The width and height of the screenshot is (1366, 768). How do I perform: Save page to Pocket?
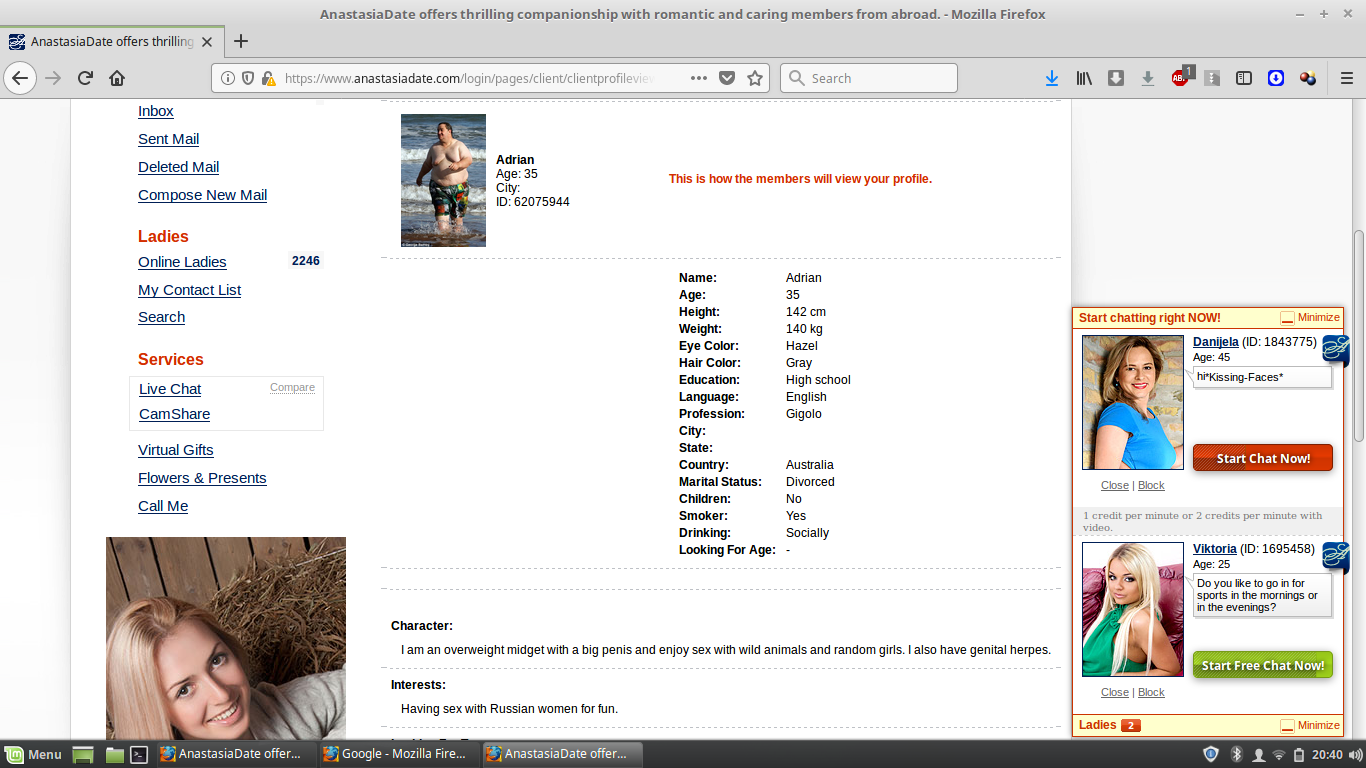coord(727,78)
